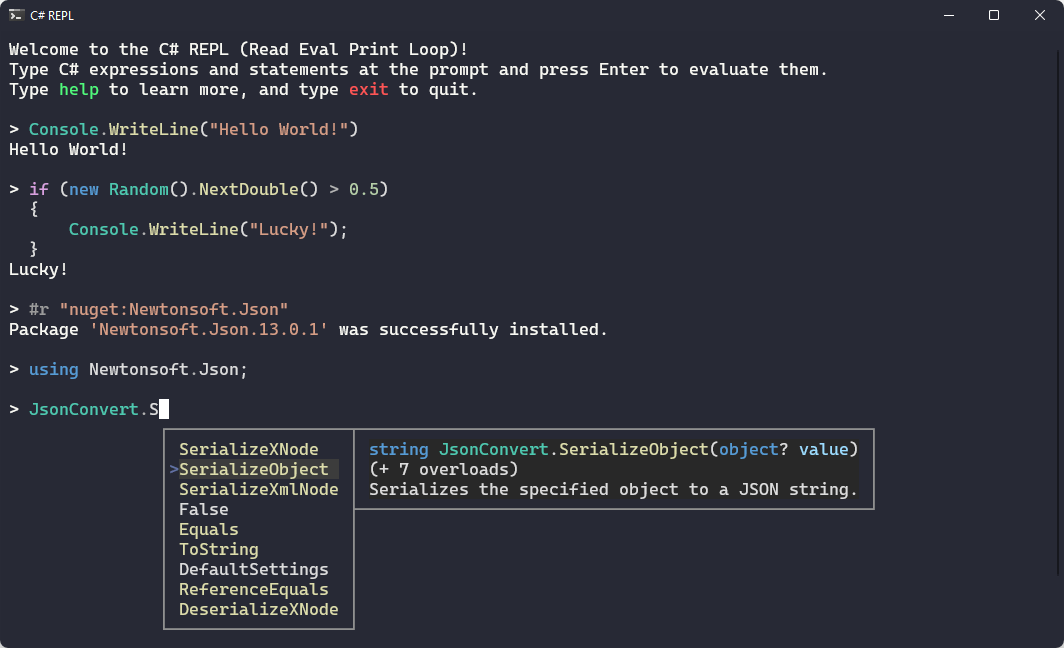Choose the False autocomplete entry

pos(203,509)
